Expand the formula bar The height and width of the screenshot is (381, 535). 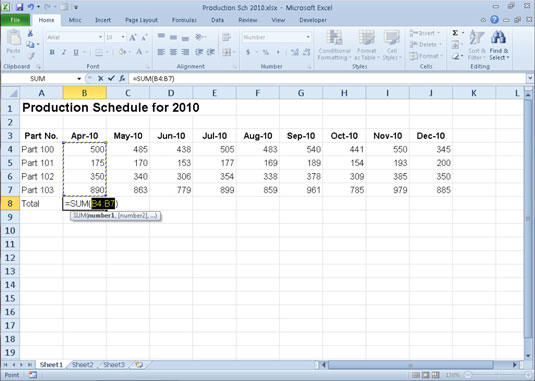click(530, 78)
